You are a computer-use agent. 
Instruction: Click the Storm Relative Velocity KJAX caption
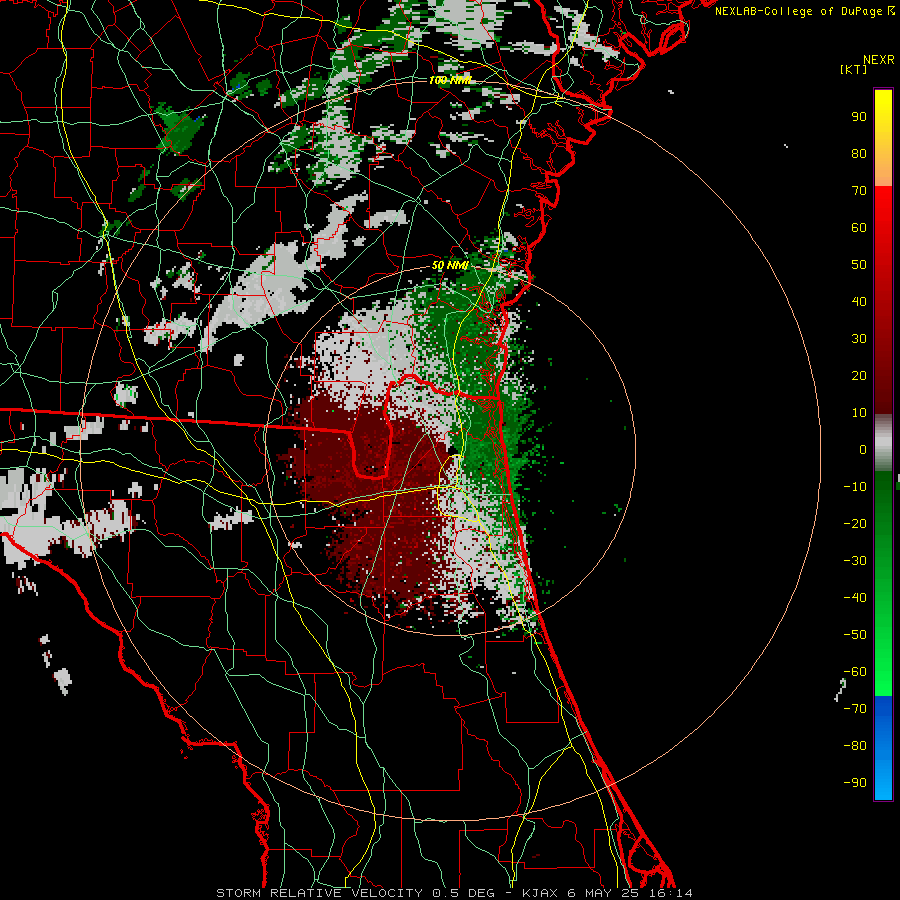pos(454,893)
